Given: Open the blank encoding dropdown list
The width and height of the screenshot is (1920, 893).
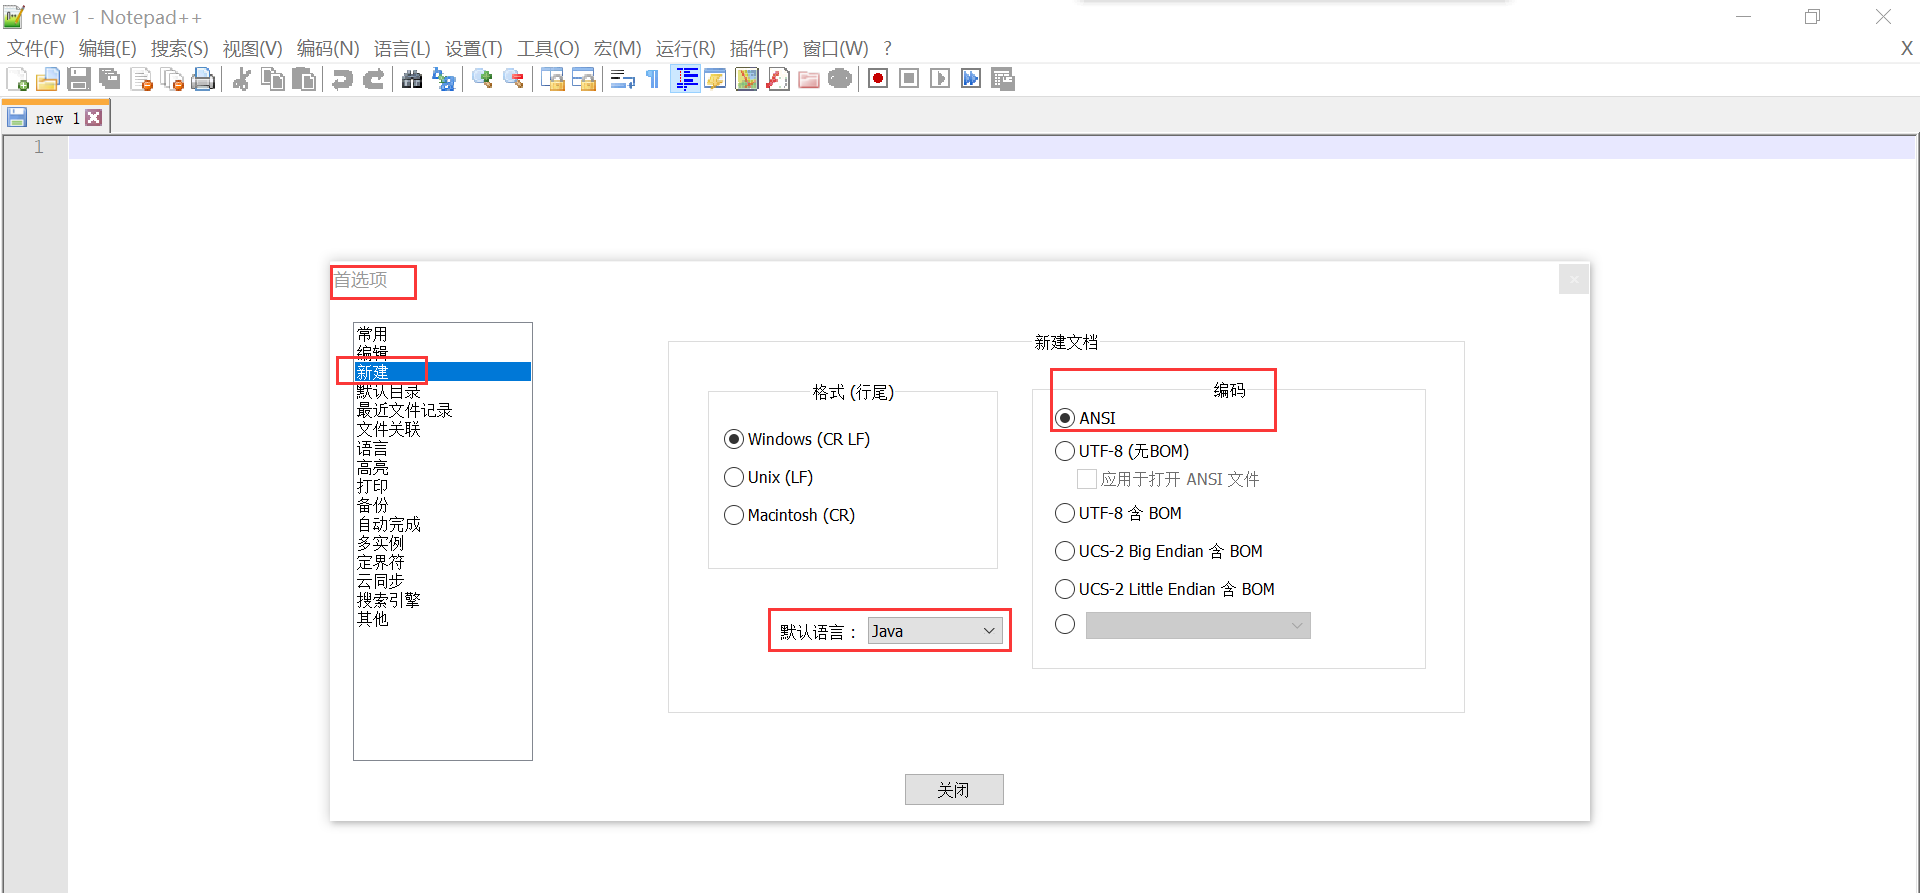Looking at the screenshot, I should (x=1198, y=626).
